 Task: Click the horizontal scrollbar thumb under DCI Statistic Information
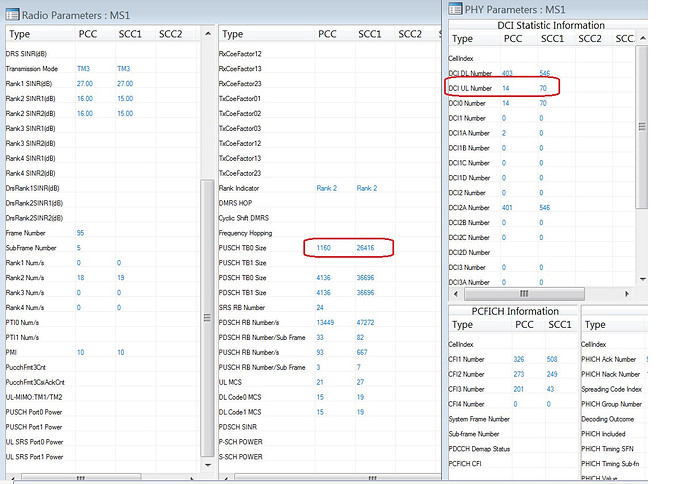click(524, 293)
